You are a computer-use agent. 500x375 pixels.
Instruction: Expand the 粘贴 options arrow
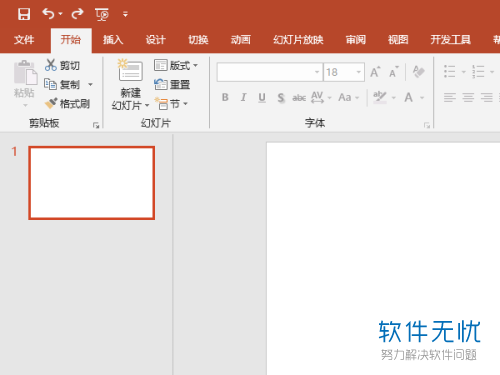pyautogui.click(x=25, y=105)
